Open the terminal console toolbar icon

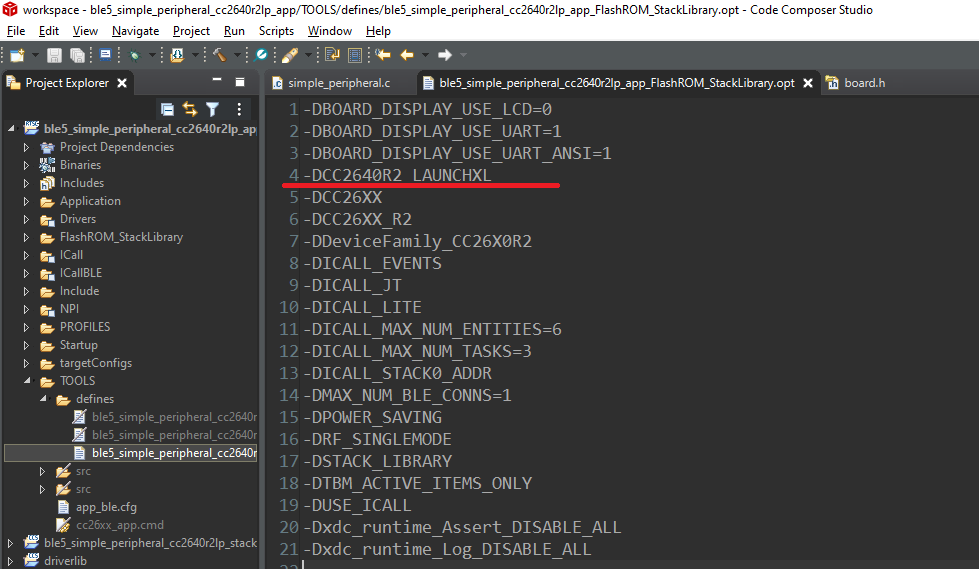click(106, 55)
